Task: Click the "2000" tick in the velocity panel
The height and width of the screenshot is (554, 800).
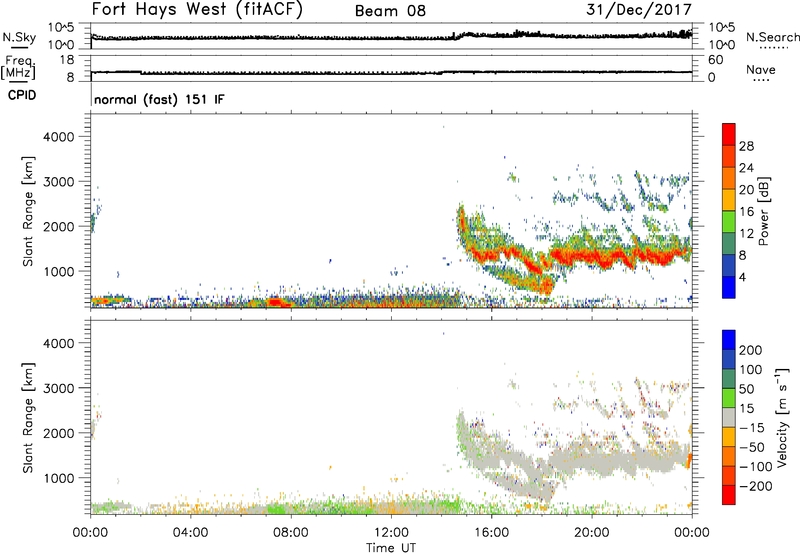Action: tap(58, 433)
